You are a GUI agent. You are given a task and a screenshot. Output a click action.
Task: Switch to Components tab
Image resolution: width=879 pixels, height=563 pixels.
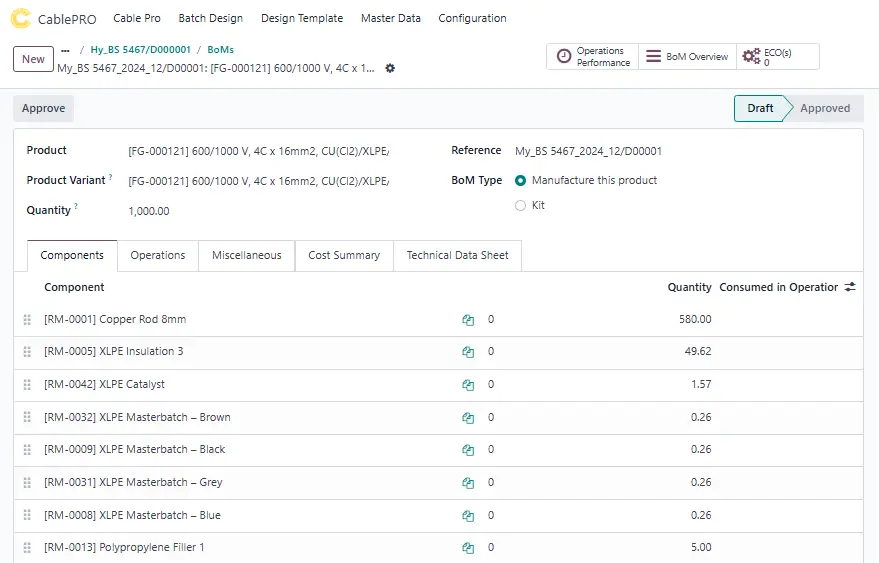72,256
